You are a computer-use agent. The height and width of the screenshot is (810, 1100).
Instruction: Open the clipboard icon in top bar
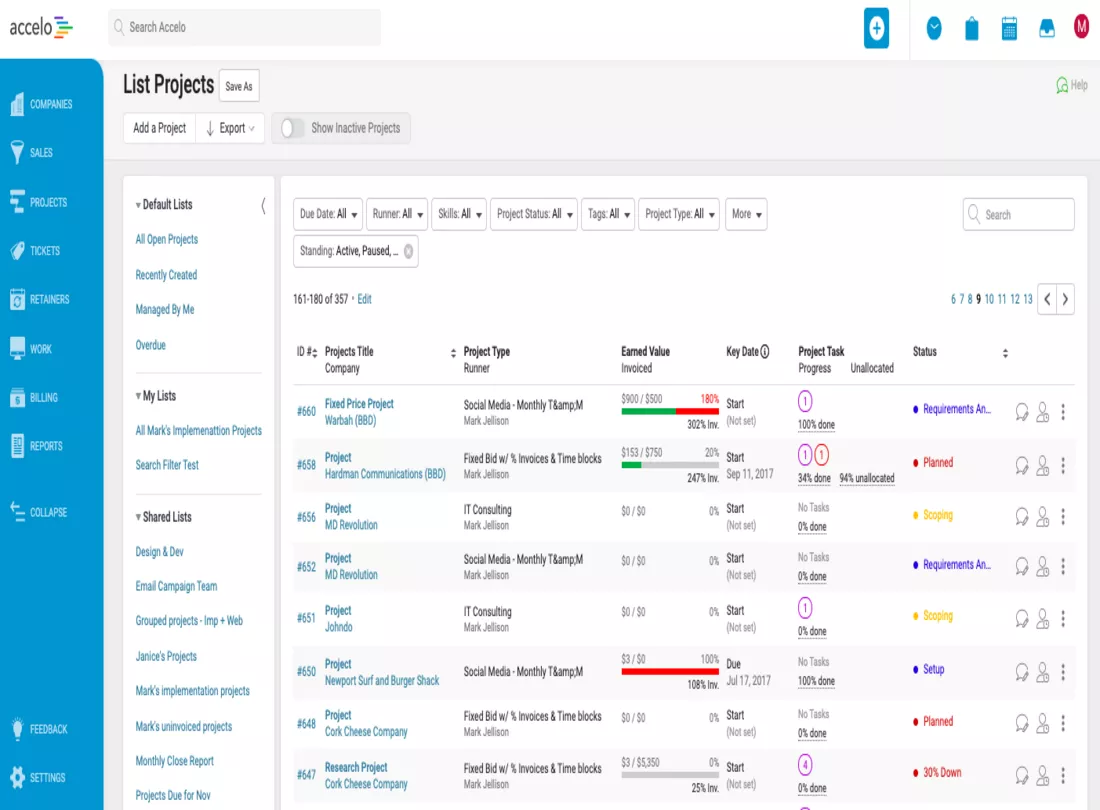click(x=971, y=28)
